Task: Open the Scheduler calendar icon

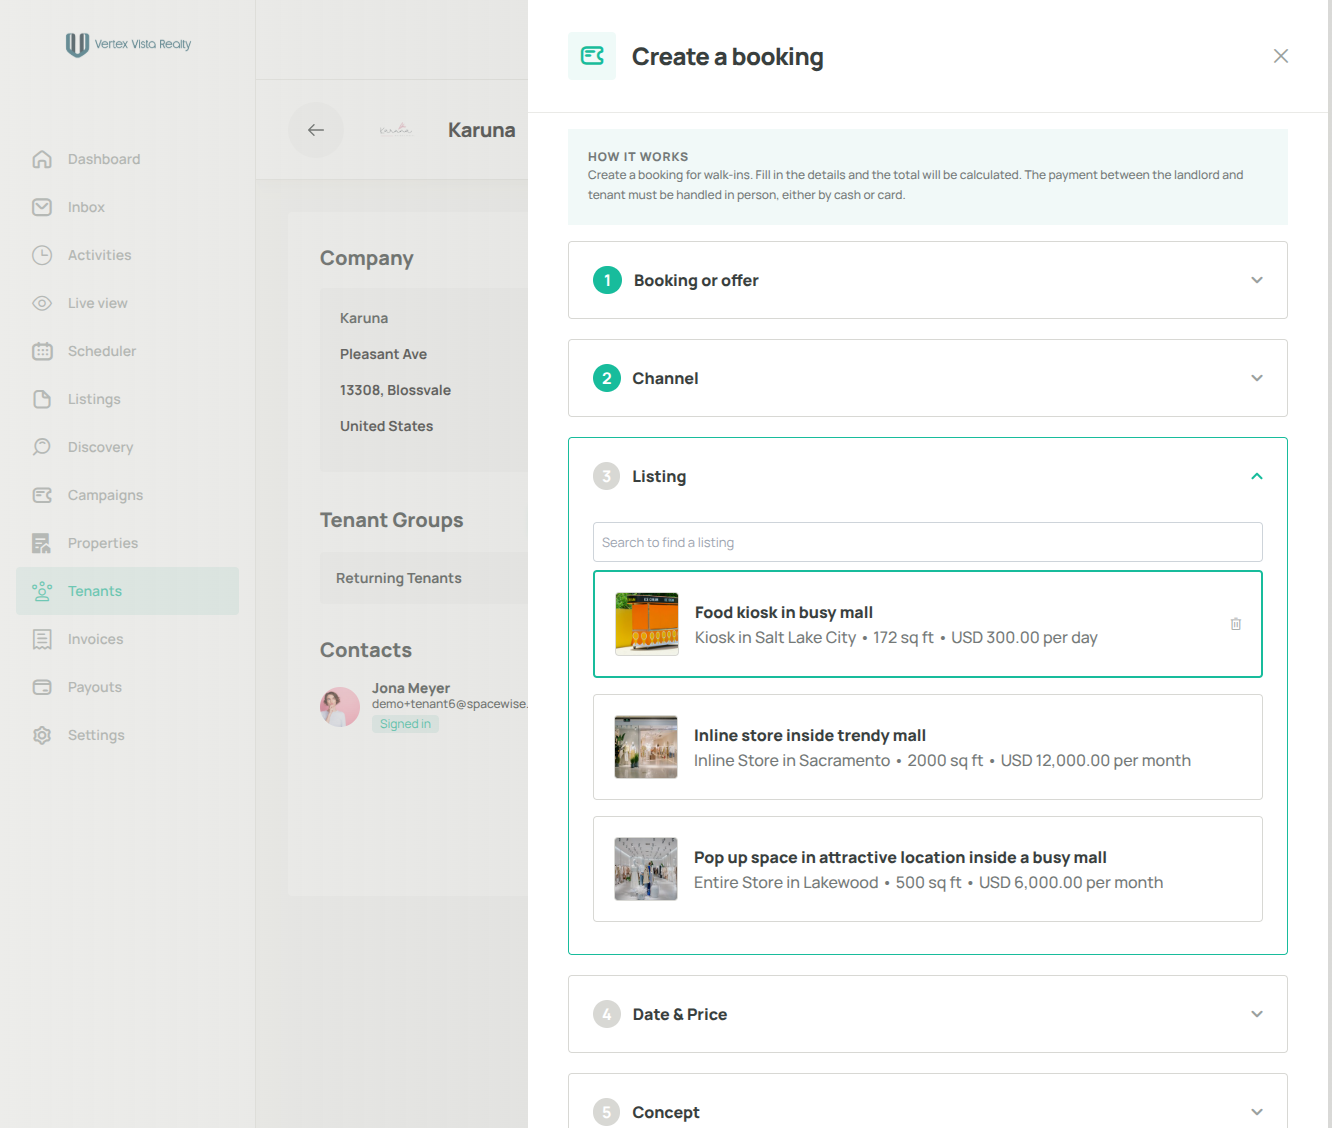Action: (x=42, y=351)
